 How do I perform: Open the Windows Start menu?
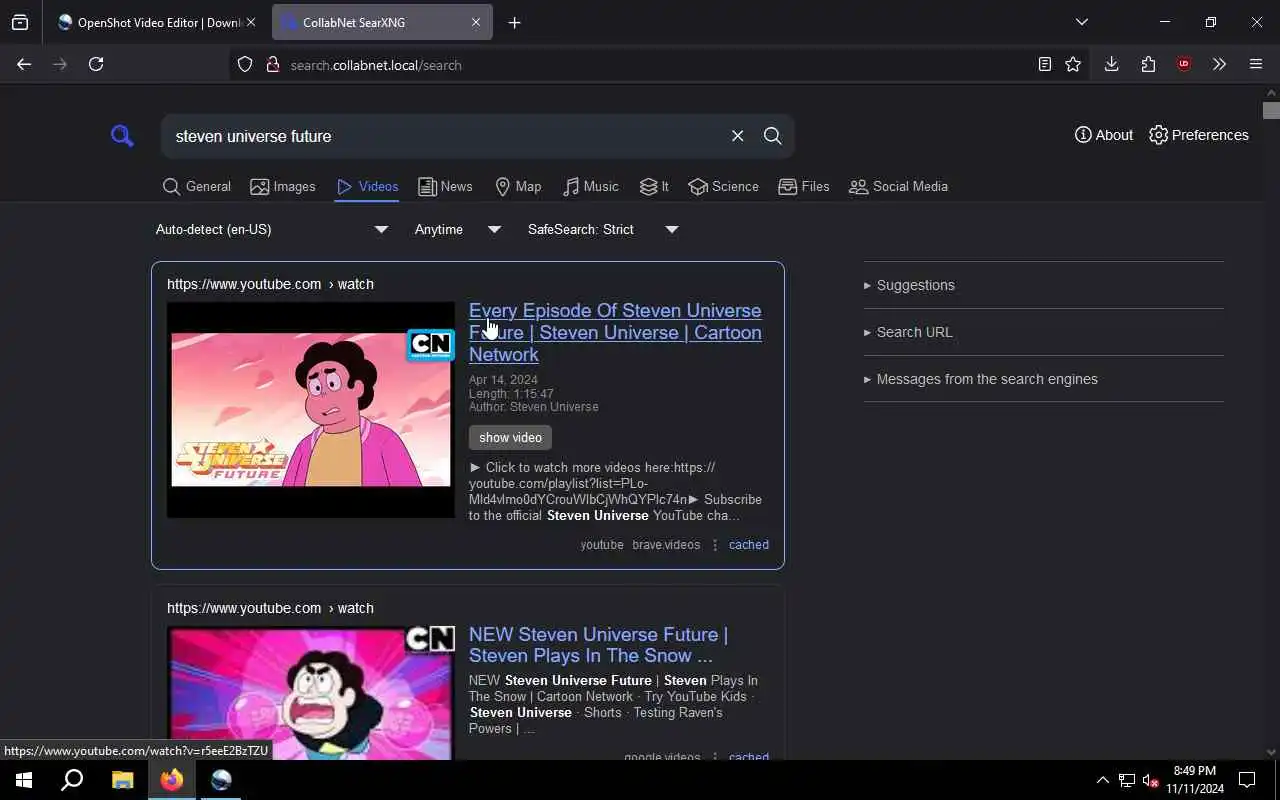pos(24,780)
